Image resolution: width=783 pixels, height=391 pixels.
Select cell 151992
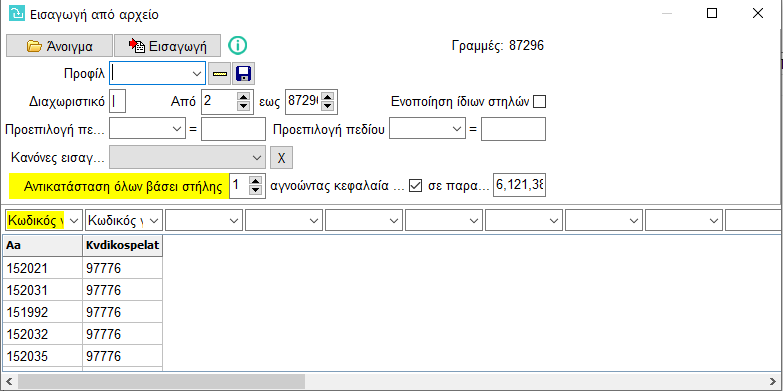(42, 312)
